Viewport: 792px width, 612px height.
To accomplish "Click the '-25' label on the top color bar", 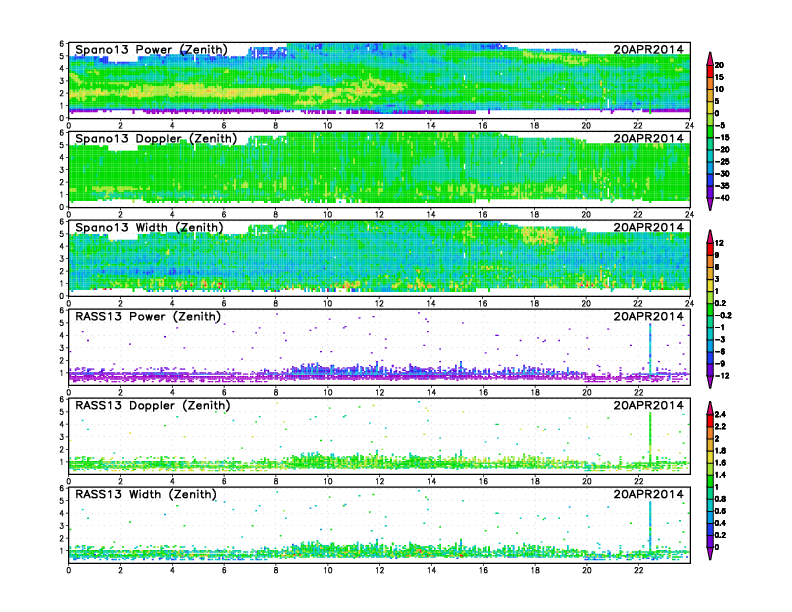I will tap(722, 162).
